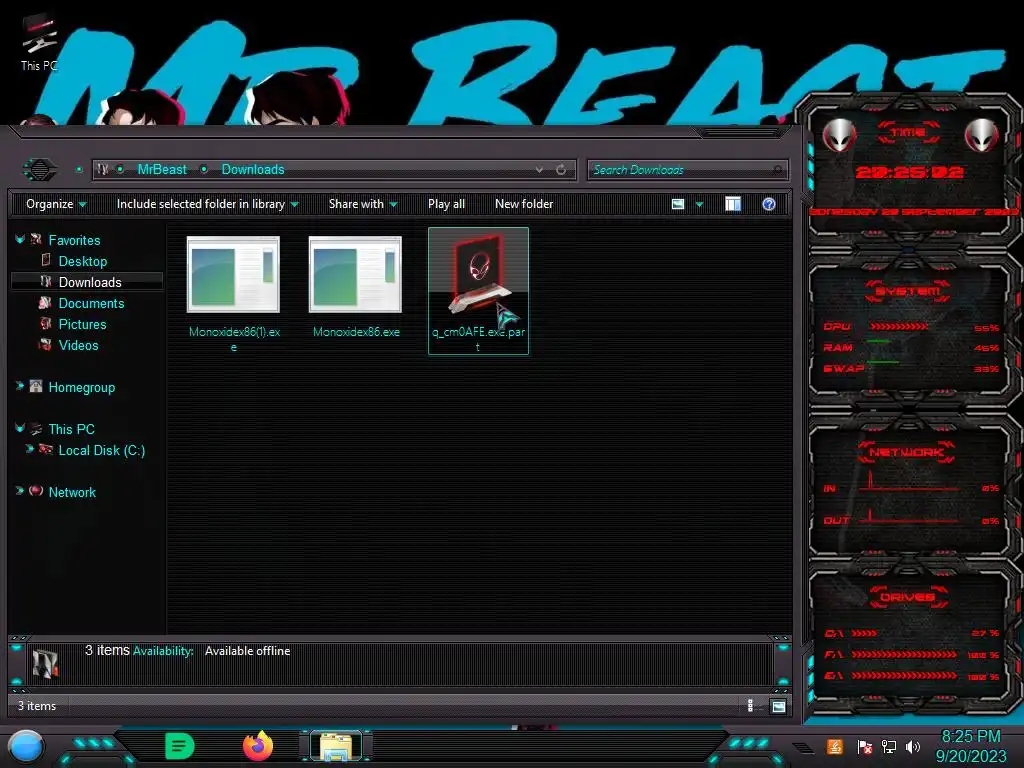Open the volume speaker tray icon
This screenshot has width=1024, height=768.
tap(912, 746)
